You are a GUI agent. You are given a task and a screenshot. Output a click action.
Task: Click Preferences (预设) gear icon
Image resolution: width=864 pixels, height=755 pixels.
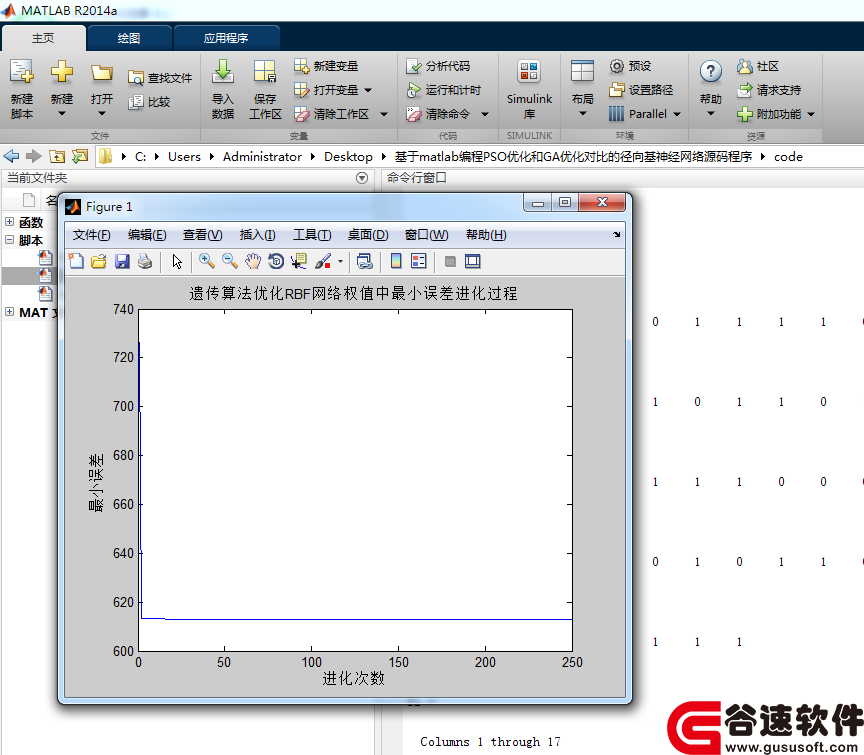[617, 66]
